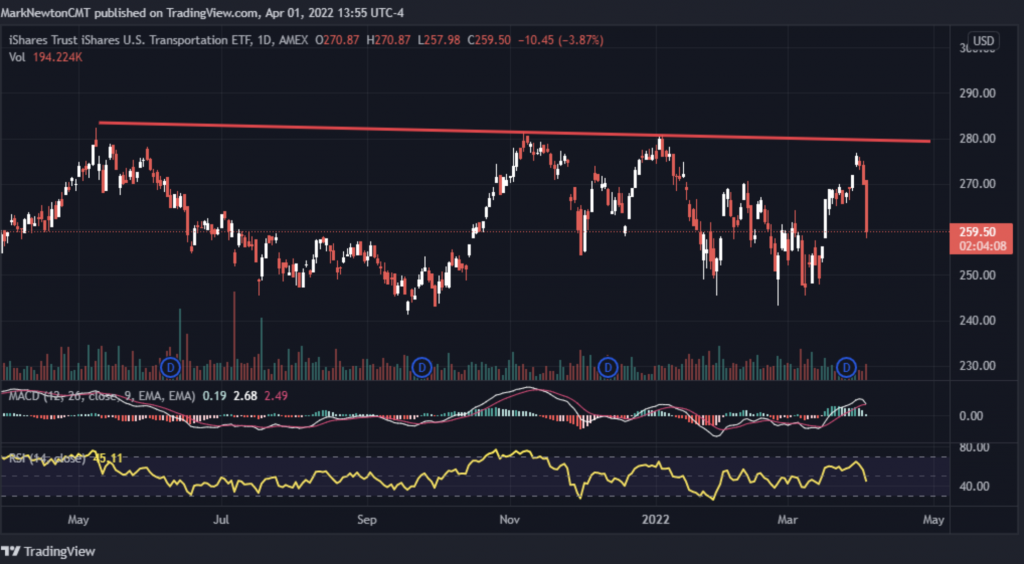Click the RSI value 45.11
This screenshot has height=564, width=1024.
(x=108, y=458)
